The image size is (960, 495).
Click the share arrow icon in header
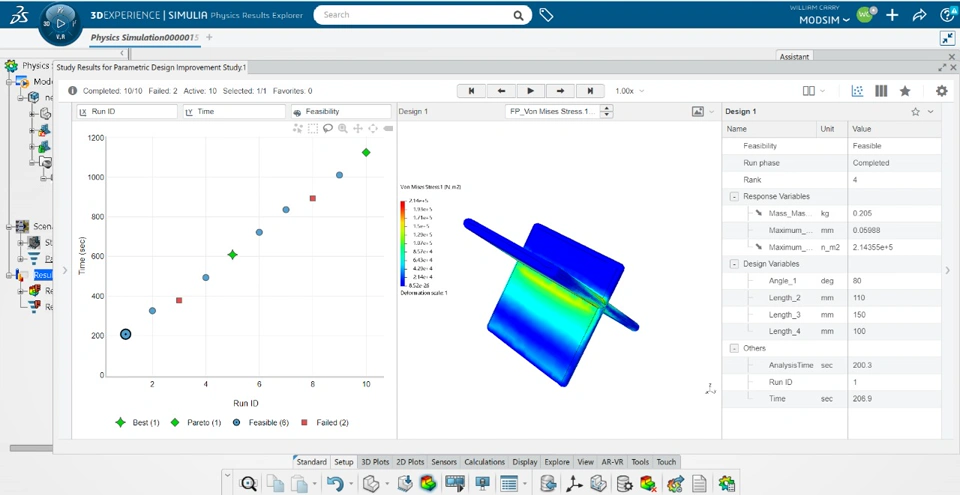point(920,15)
